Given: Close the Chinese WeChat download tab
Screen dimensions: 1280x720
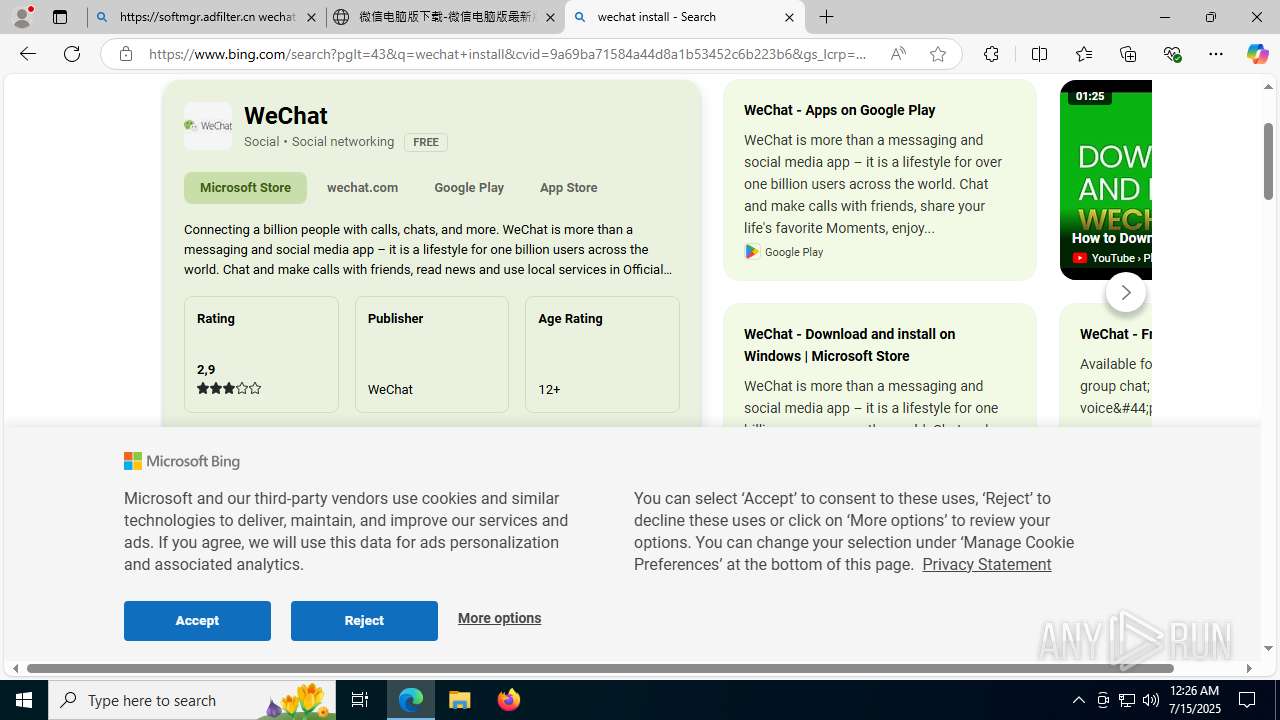Looking at the screenshot, I should 550,17.
